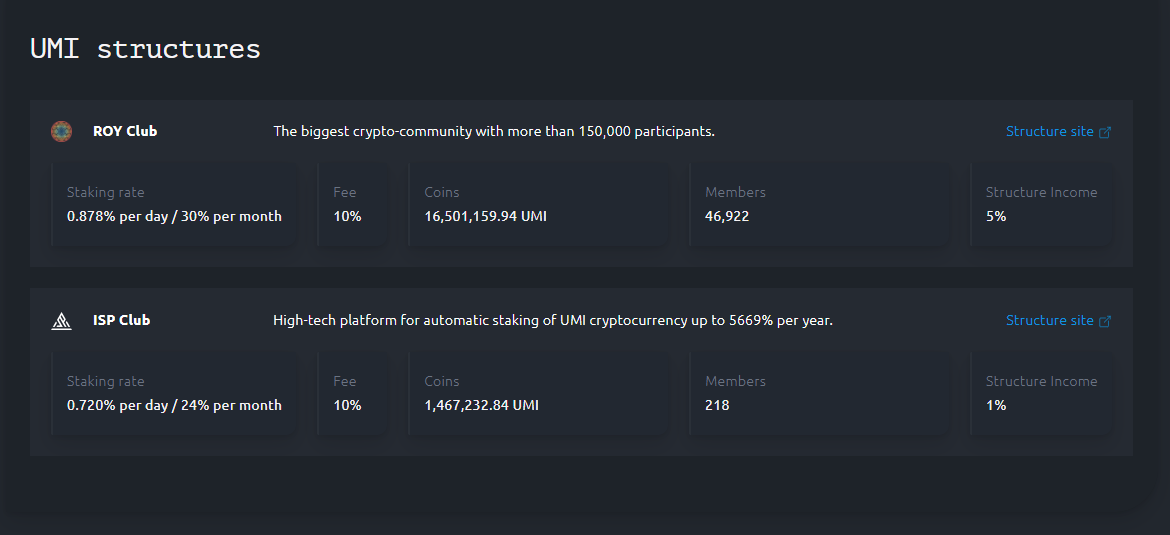
Task: Click the ROY Club logo icon
Action: (x=61, y=131)
